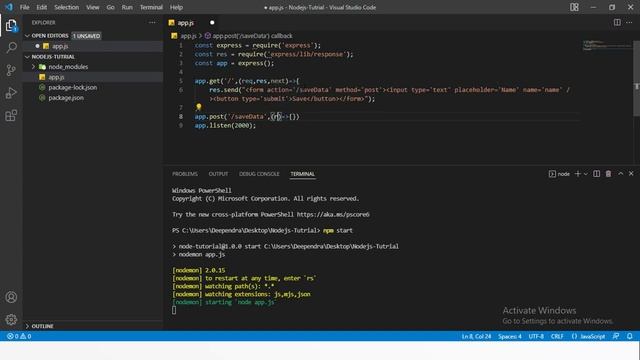Switch to the Output tab

(x=218, y=174)
